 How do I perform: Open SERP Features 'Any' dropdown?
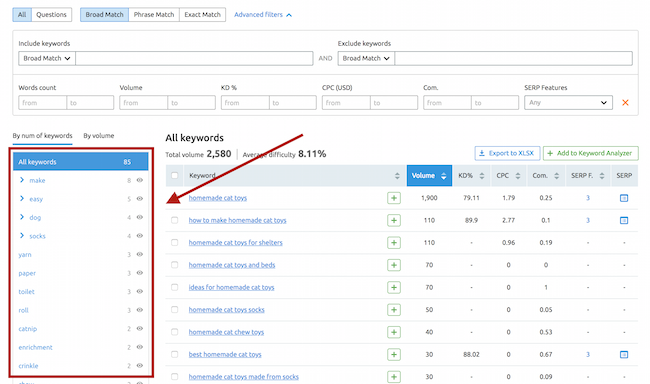tap(568, 102)
